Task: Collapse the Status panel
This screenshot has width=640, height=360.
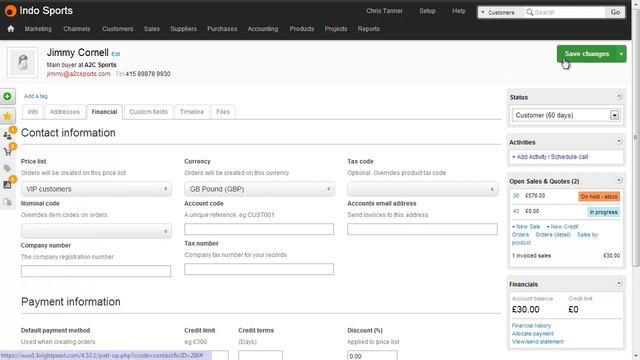Action: pos(619,96)
